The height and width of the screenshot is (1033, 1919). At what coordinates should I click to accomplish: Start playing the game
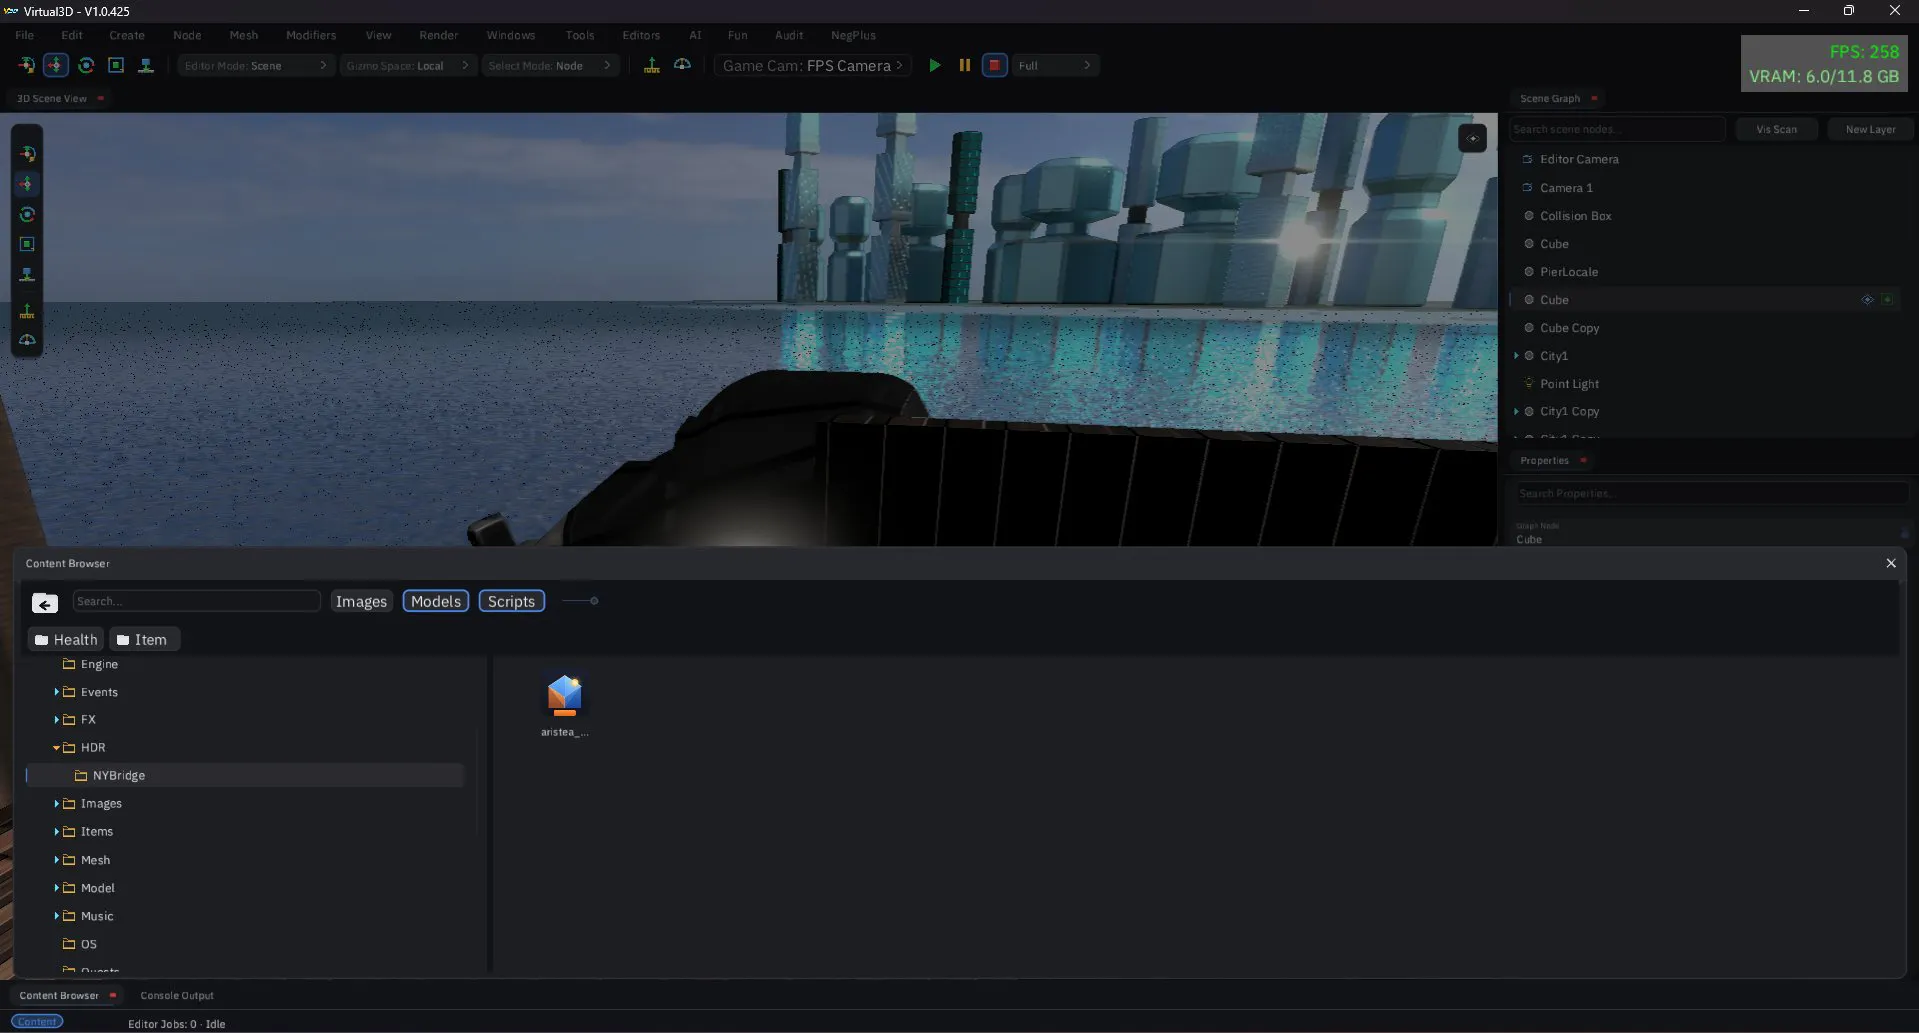coord(935,65)
